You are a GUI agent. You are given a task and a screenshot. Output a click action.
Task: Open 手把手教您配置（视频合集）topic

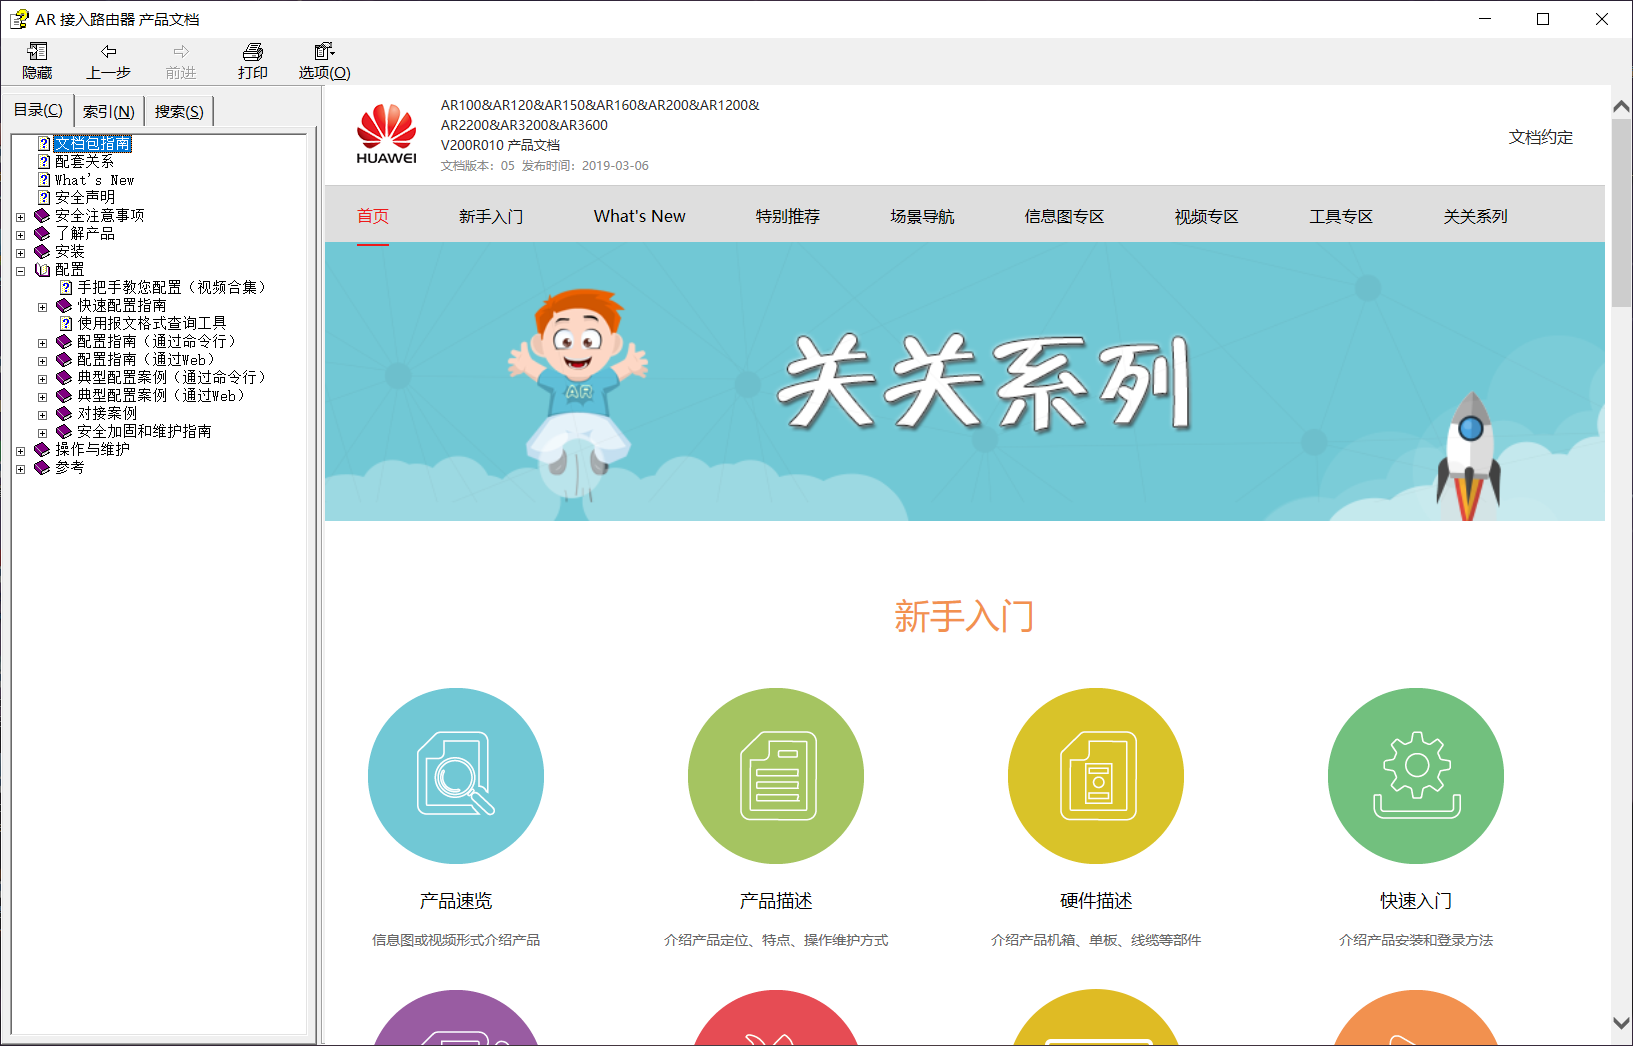click(x=172, y=288)
